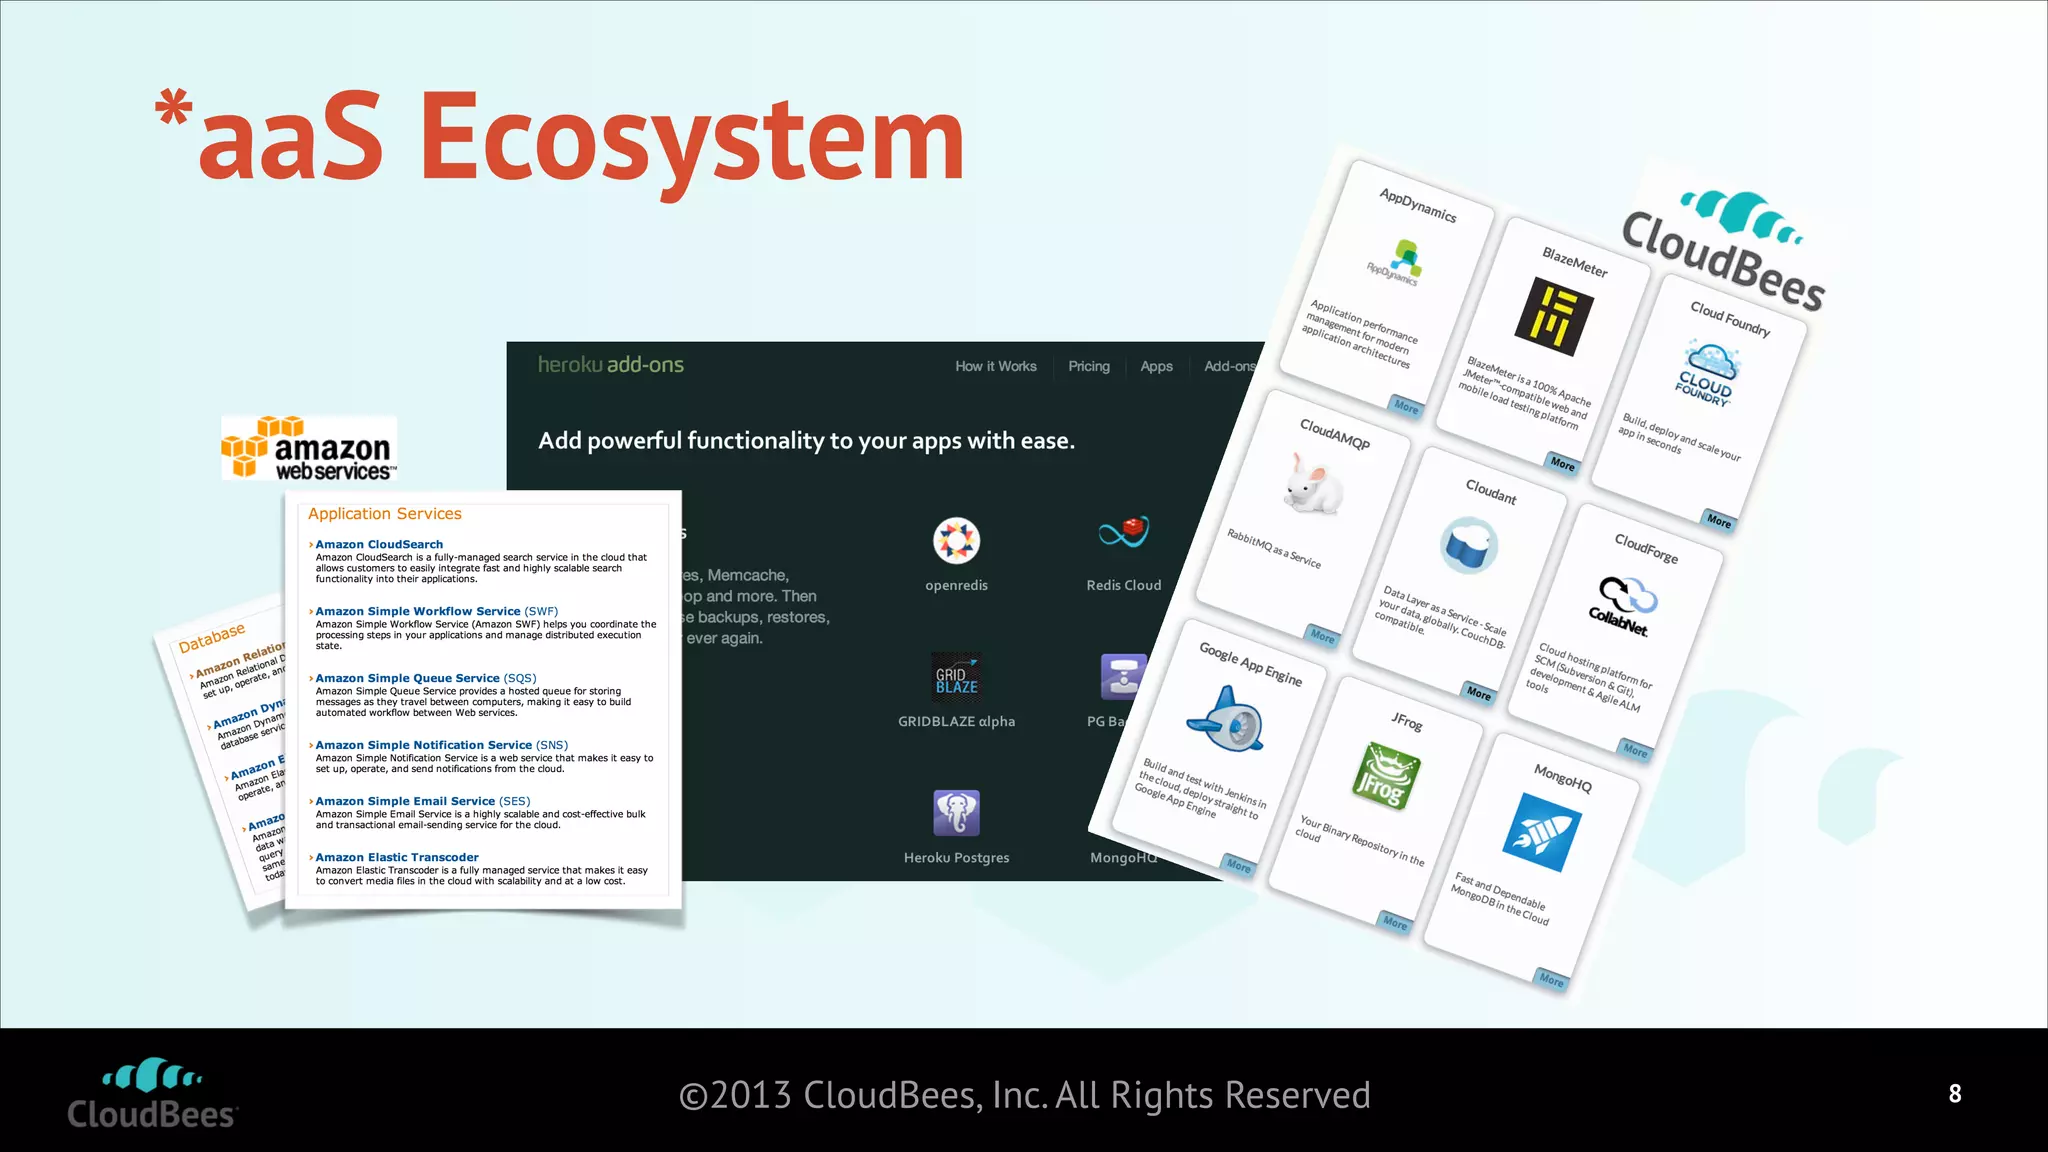Click the AppDynamics card title

click(1417, 206)
